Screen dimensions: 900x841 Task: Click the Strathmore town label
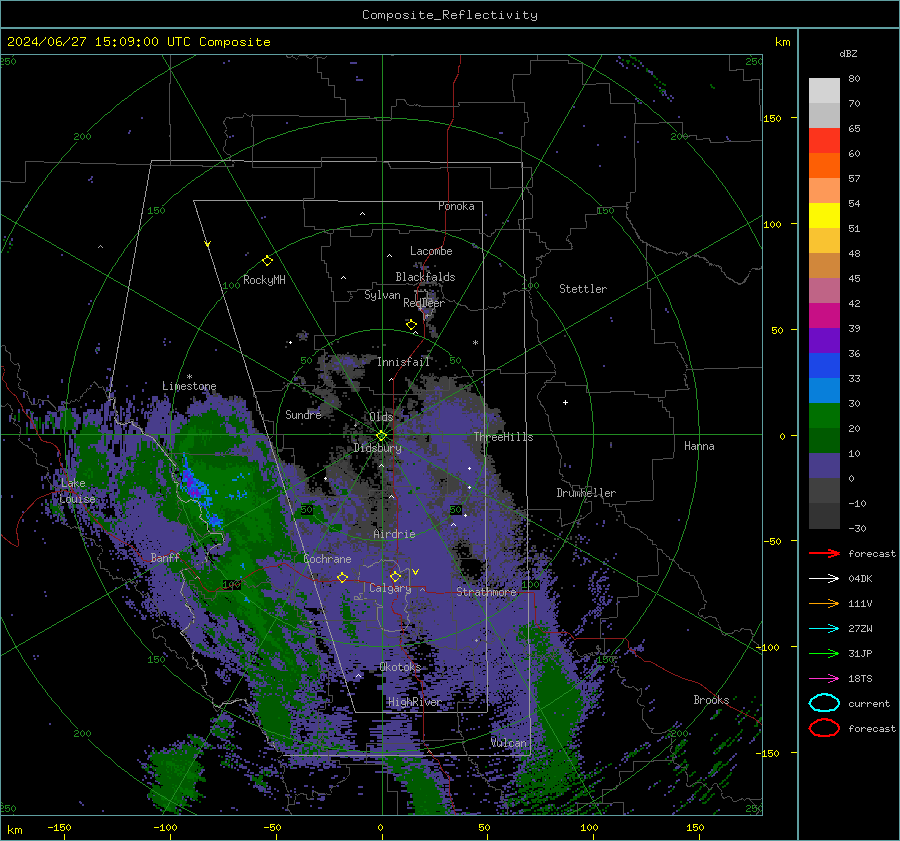pyautogui.click(x=486, y=592)
